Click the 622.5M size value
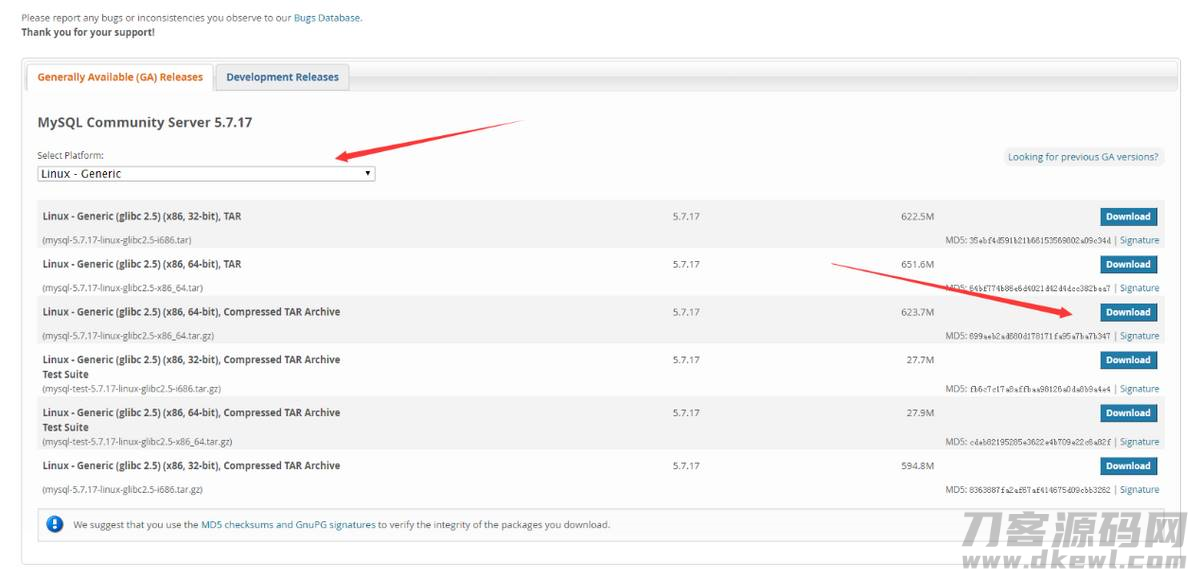Image resolution: width=1200 pixels, height=575 pixels. point(917,217)
